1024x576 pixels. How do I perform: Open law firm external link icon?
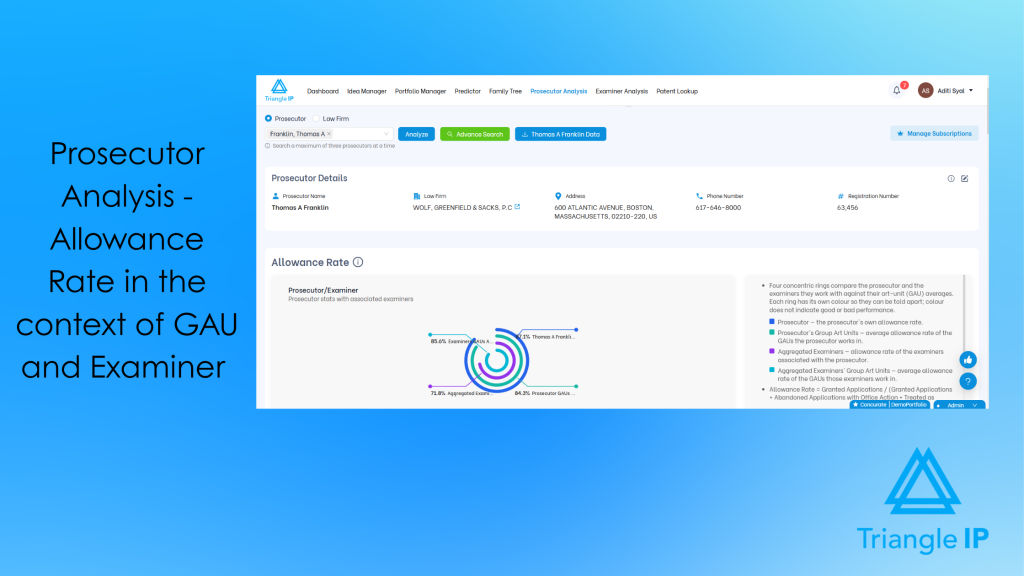(517, 207)
